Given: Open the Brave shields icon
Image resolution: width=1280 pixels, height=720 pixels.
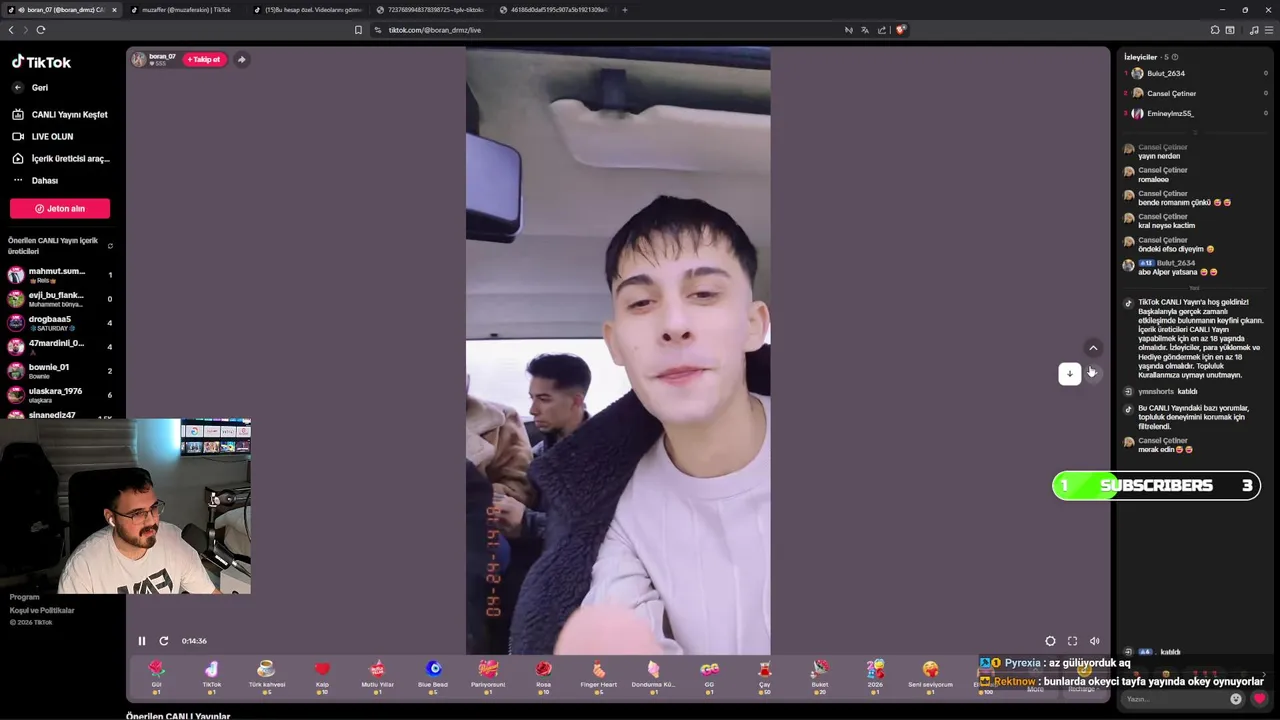Looking at the screenshot, I should (900, 30).
